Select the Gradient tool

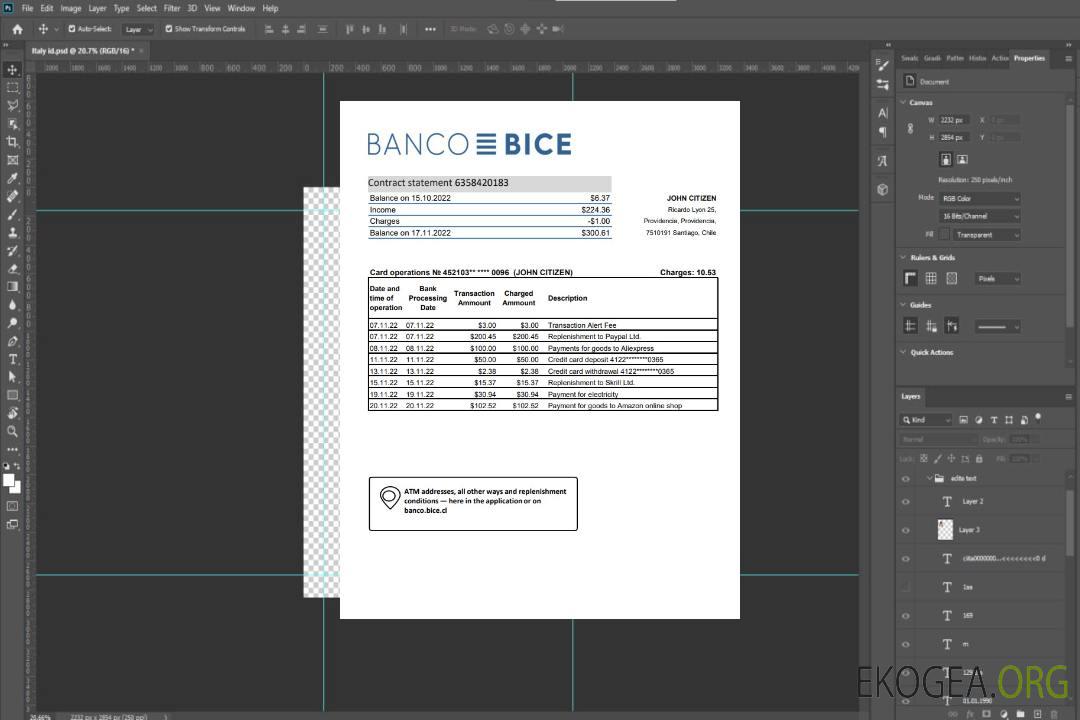tap(12, 287)
